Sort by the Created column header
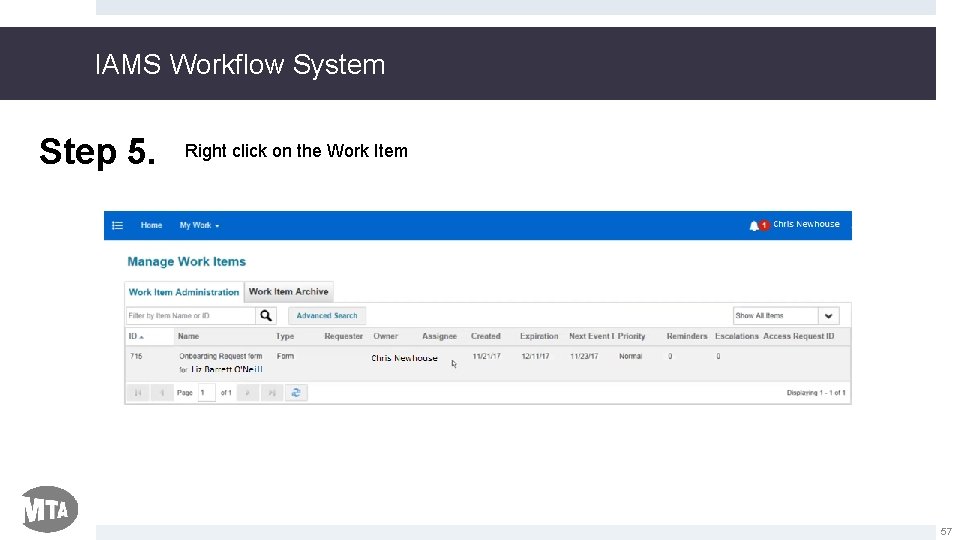Viewport: 960px width, 540px height. 486,336
